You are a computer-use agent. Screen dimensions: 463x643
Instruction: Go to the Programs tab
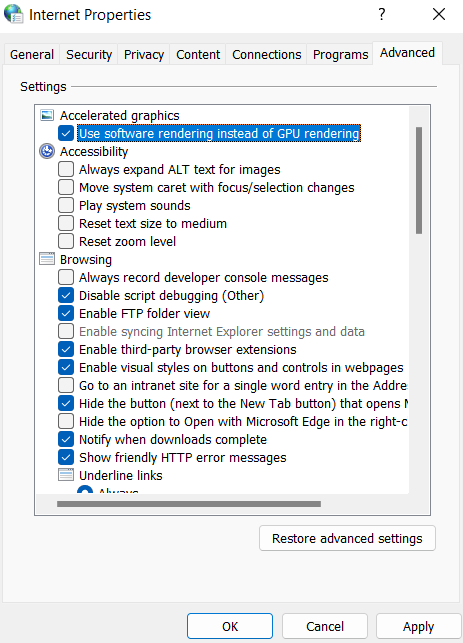coord(340,55)
